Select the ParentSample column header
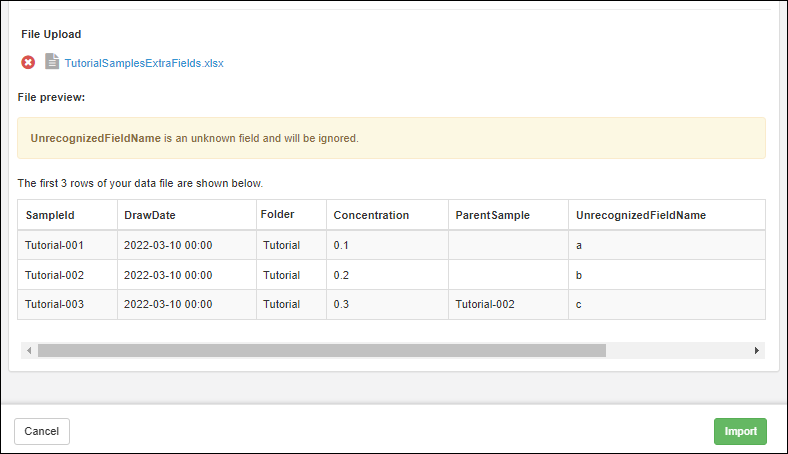 pyautogui.click(x=492, y=215)
